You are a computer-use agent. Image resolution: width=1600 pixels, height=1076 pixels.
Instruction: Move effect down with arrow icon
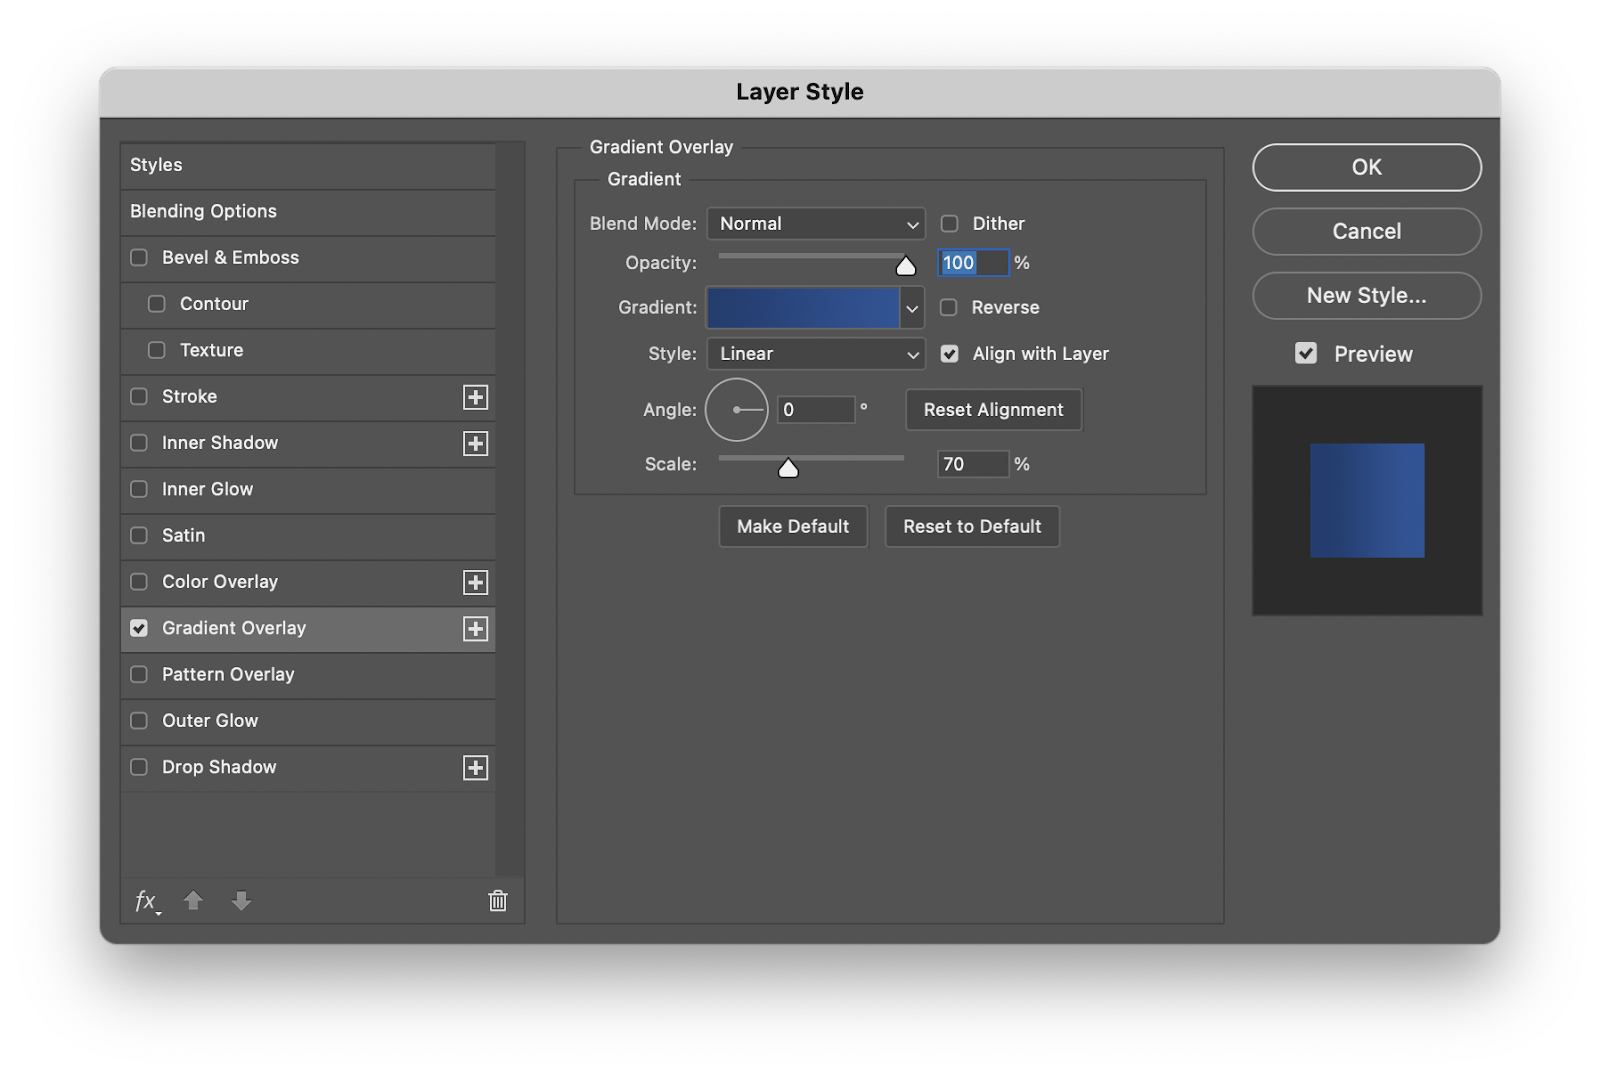click(x=241, y=901)
